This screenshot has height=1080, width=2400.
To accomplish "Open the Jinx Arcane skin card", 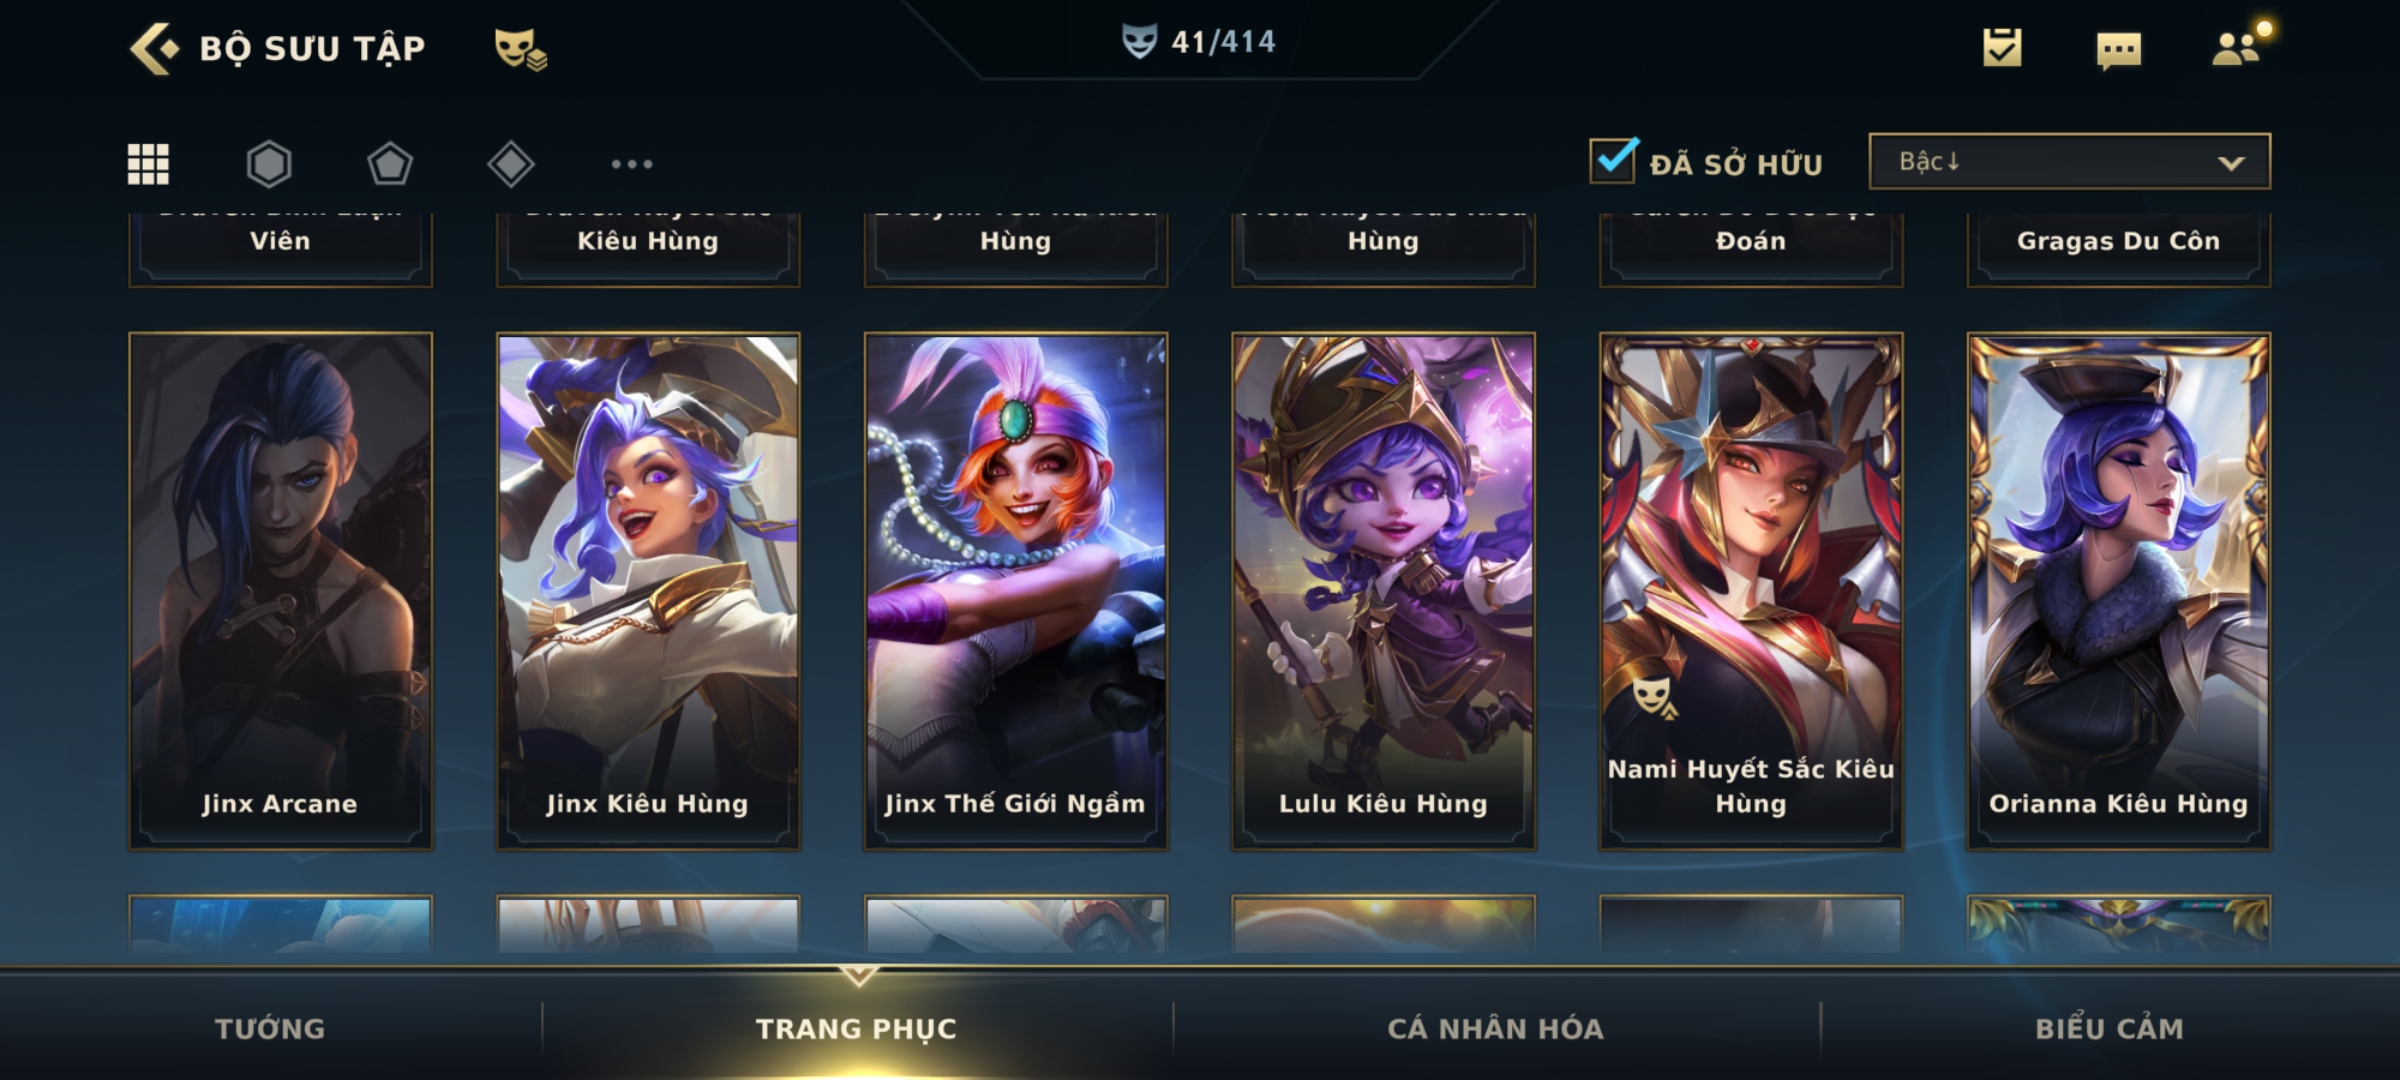I will tap(280, 592).
